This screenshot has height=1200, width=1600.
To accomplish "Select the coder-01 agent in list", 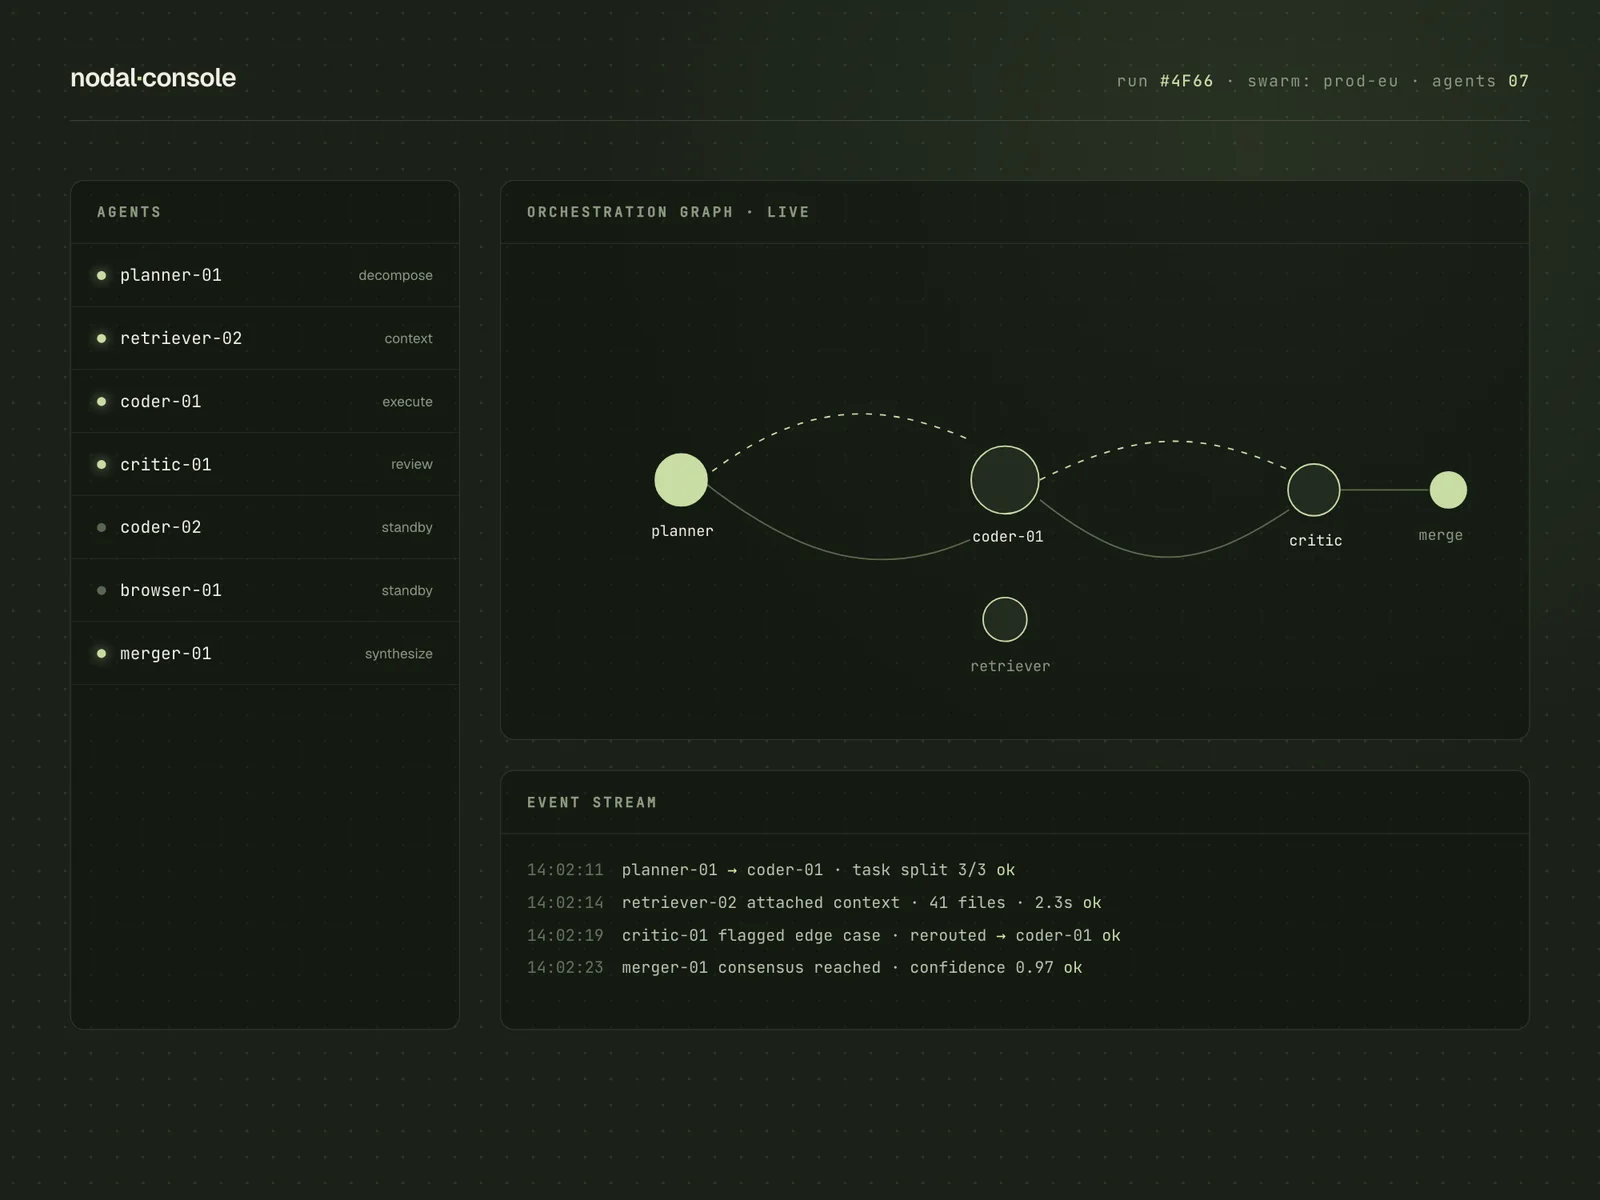I will coord(265,401).
